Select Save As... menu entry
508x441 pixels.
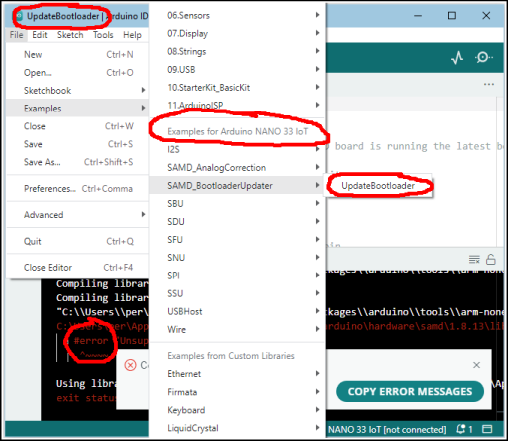tap(77, 162)
